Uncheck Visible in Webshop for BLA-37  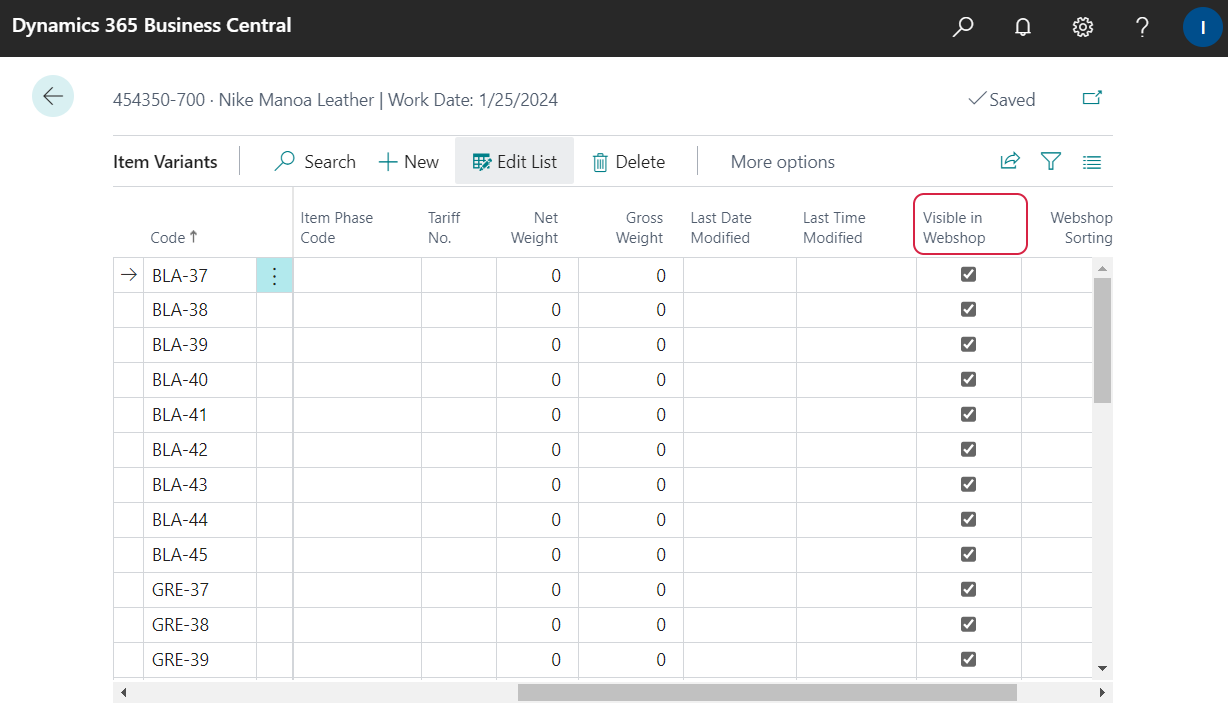pos(968,275)
